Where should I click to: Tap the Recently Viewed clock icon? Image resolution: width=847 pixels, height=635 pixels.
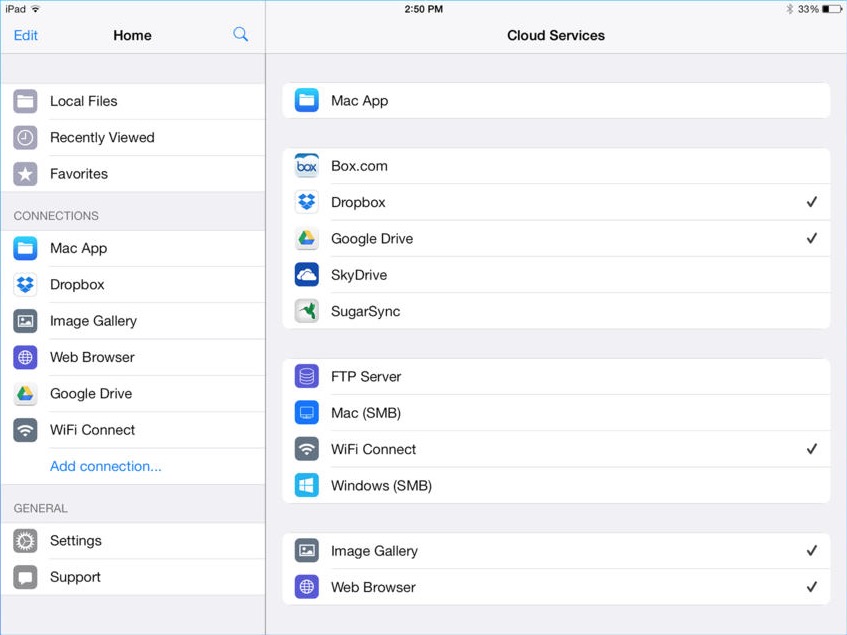pyautogui.click(x=25, y=138)
